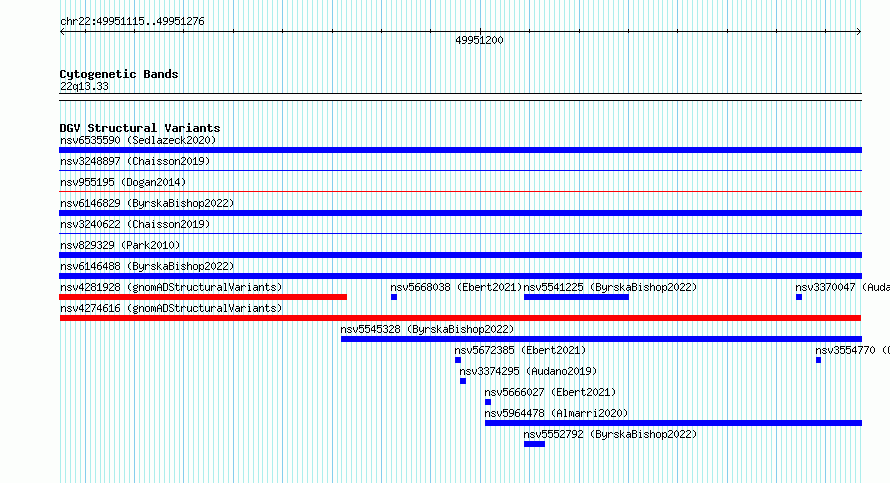Open the nsv4274616 gnomAD variant label

[171, 308]
